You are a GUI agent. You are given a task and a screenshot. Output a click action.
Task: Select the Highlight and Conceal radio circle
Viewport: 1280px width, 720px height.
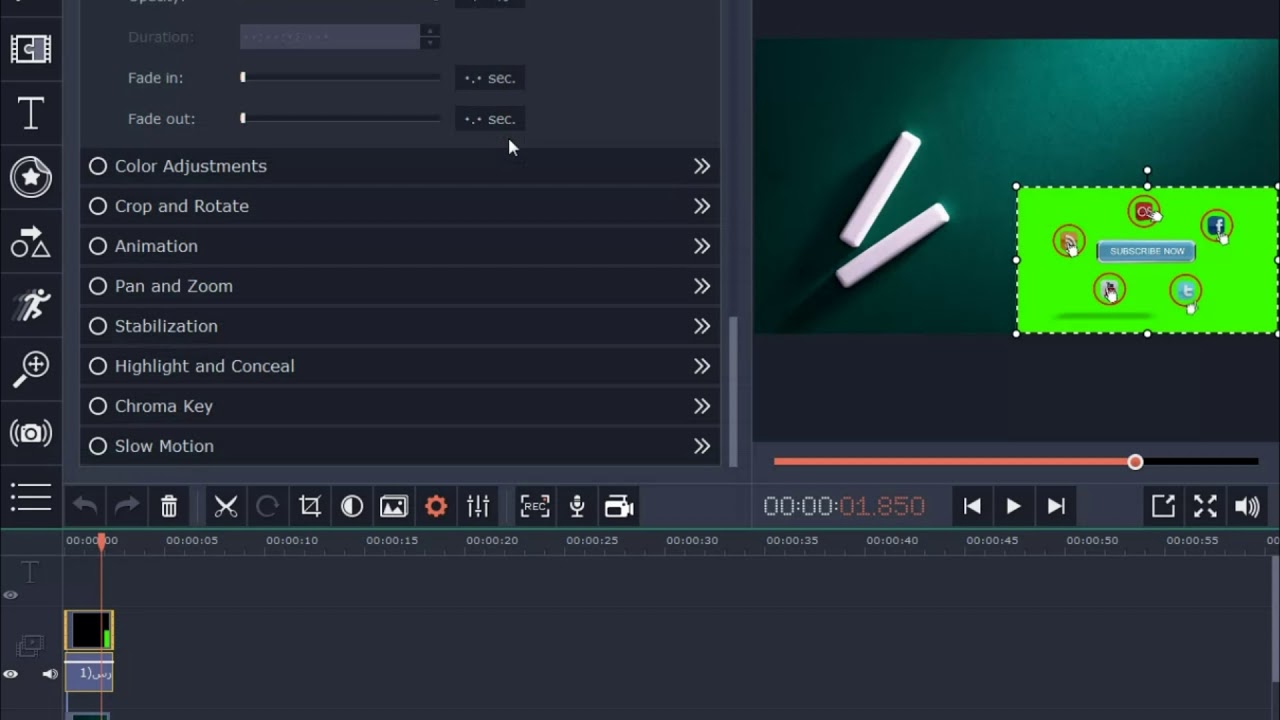(98, 366)
